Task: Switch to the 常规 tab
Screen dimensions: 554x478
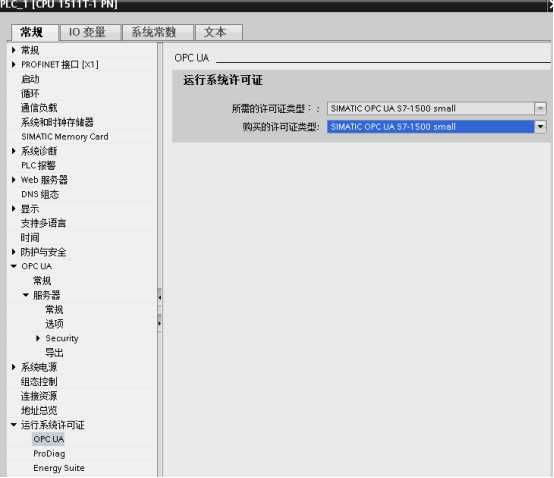Action: pyautogui.click(x=34, y=33)
